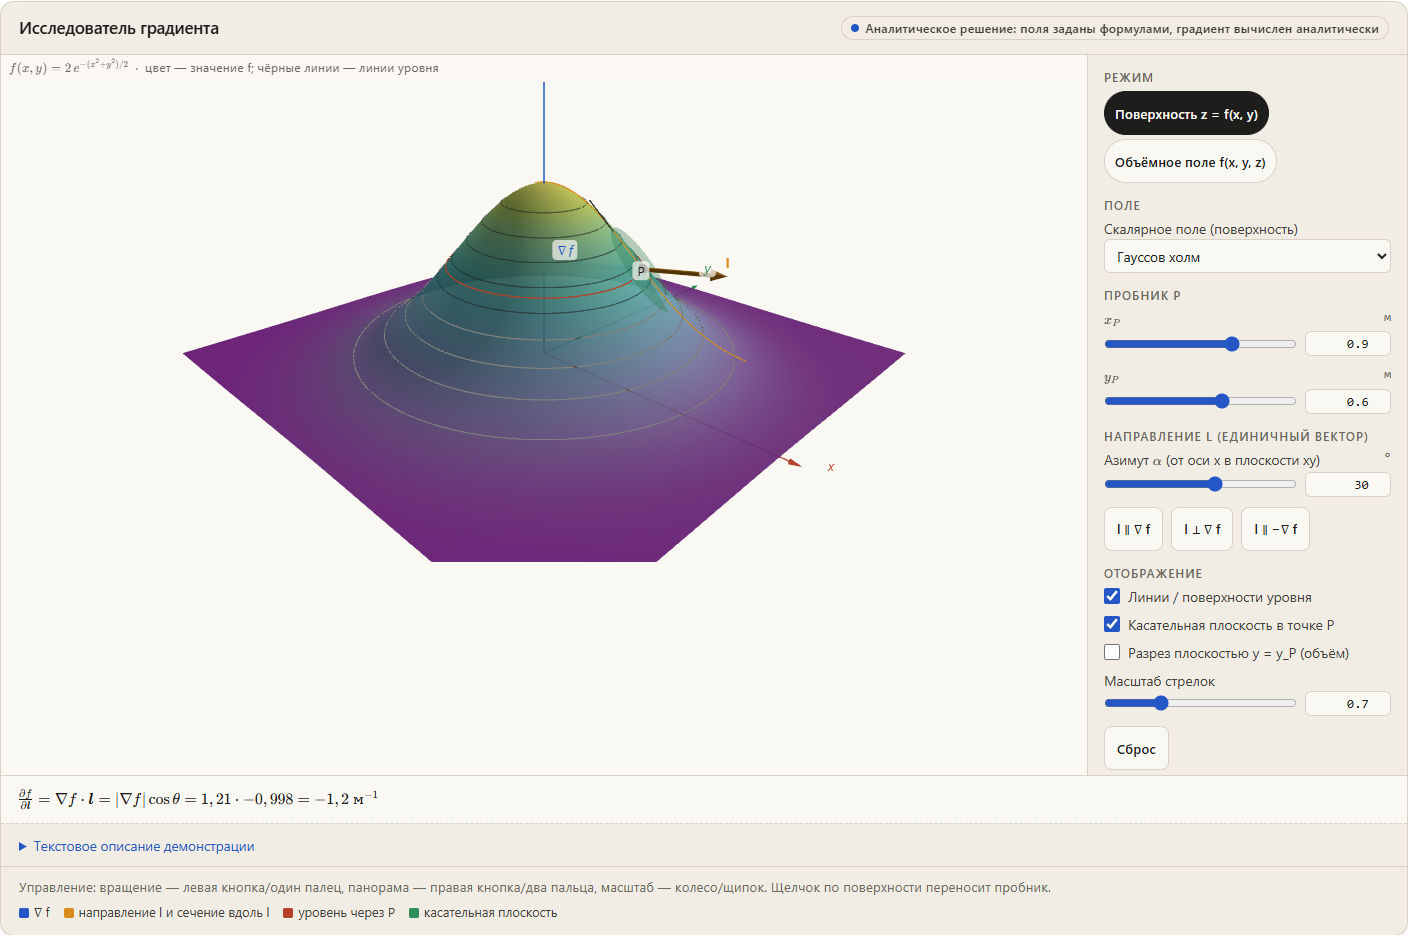
Task: Adjust the y_P probe slider
Action: [x=1200, y=401]
